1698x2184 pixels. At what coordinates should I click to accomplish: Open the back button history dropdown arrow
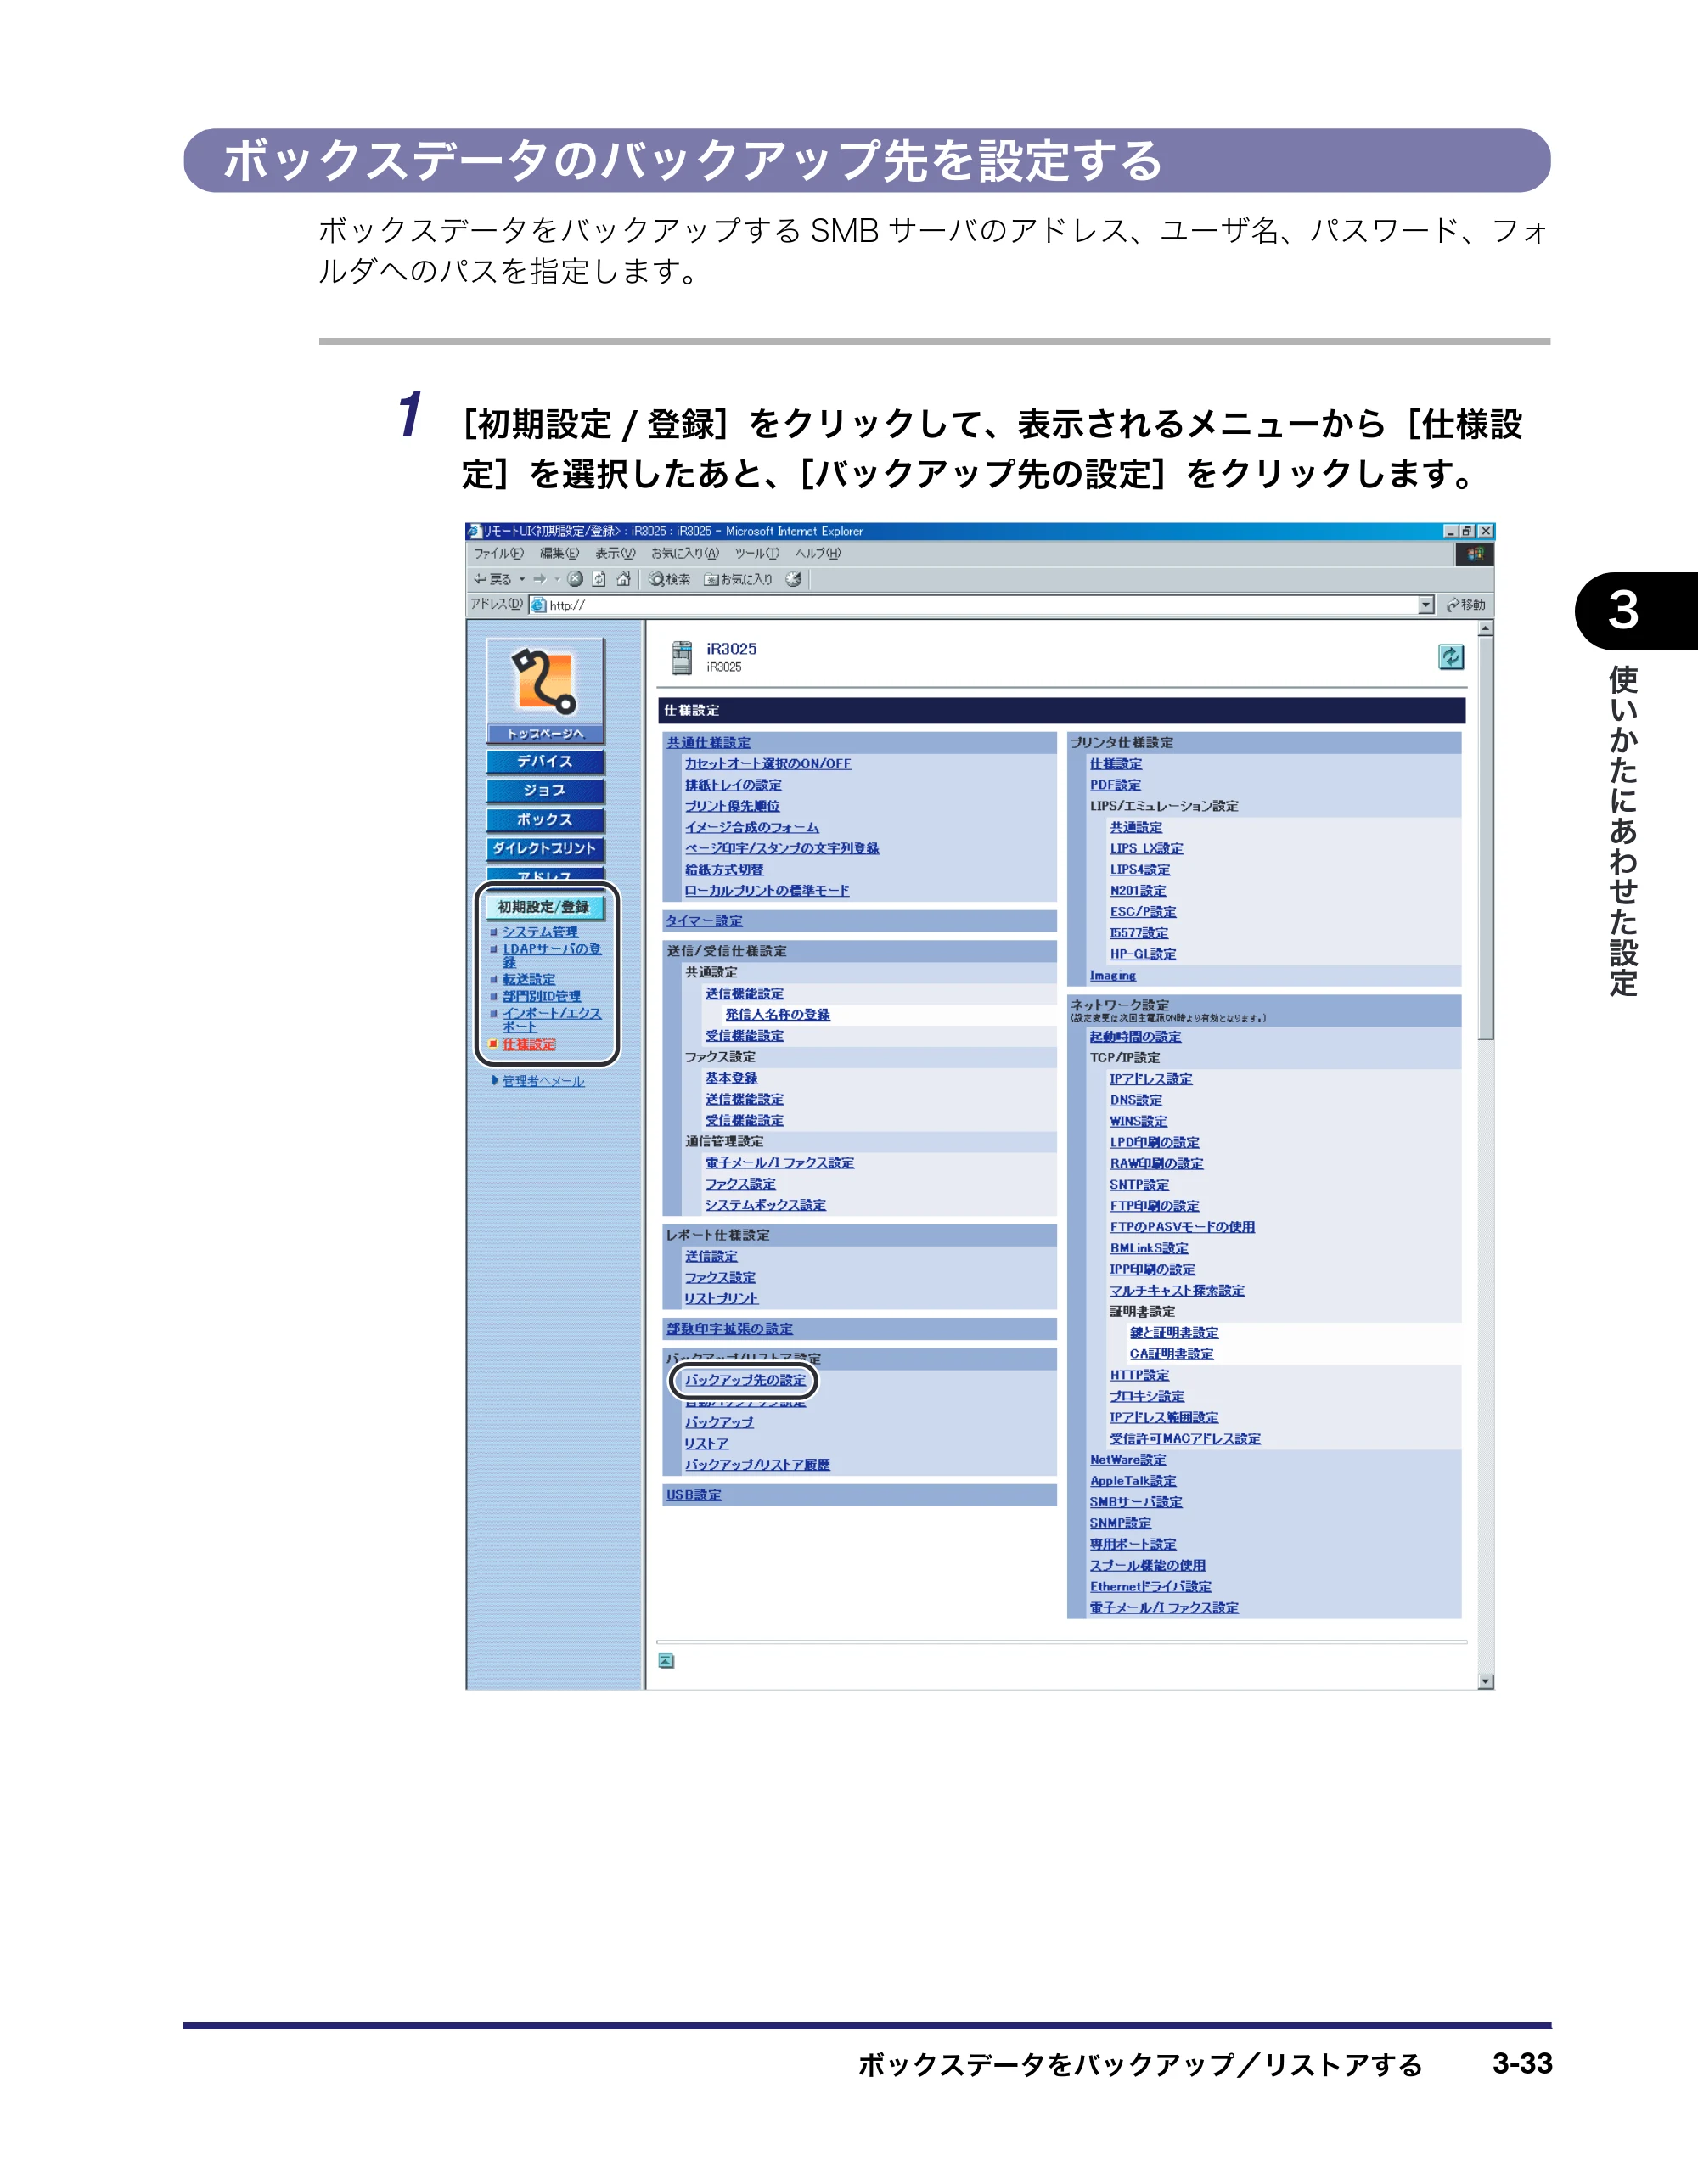[522, 579]
